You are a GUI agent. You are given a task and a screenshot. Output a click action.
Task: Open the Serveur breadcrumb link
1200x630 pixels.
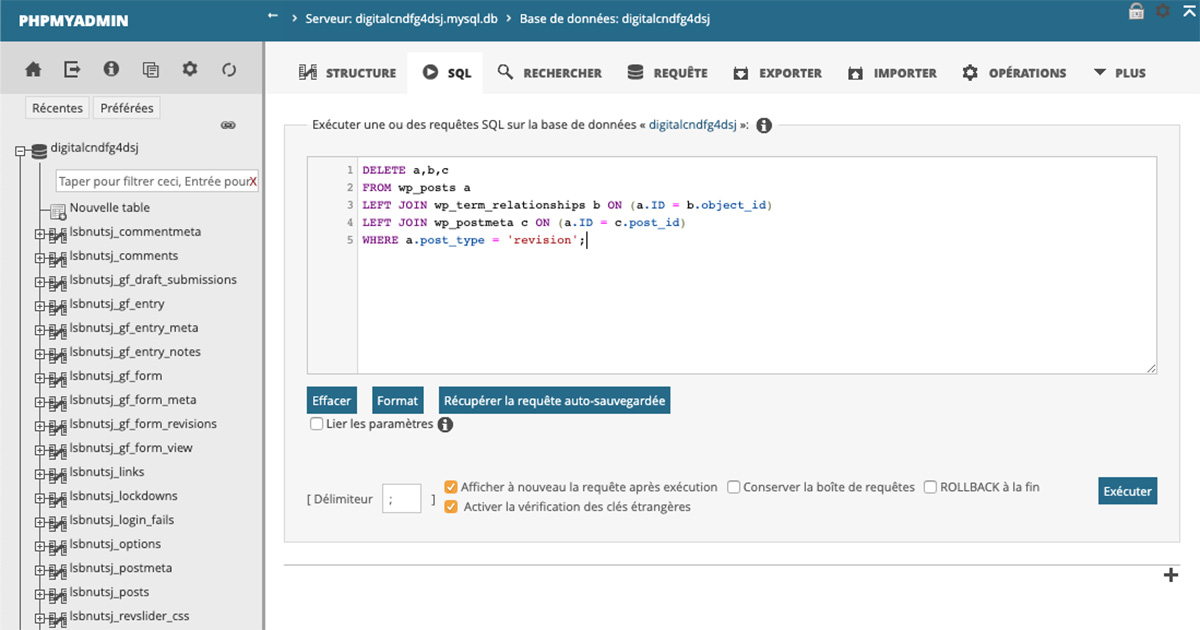click(x=402, y=18)
